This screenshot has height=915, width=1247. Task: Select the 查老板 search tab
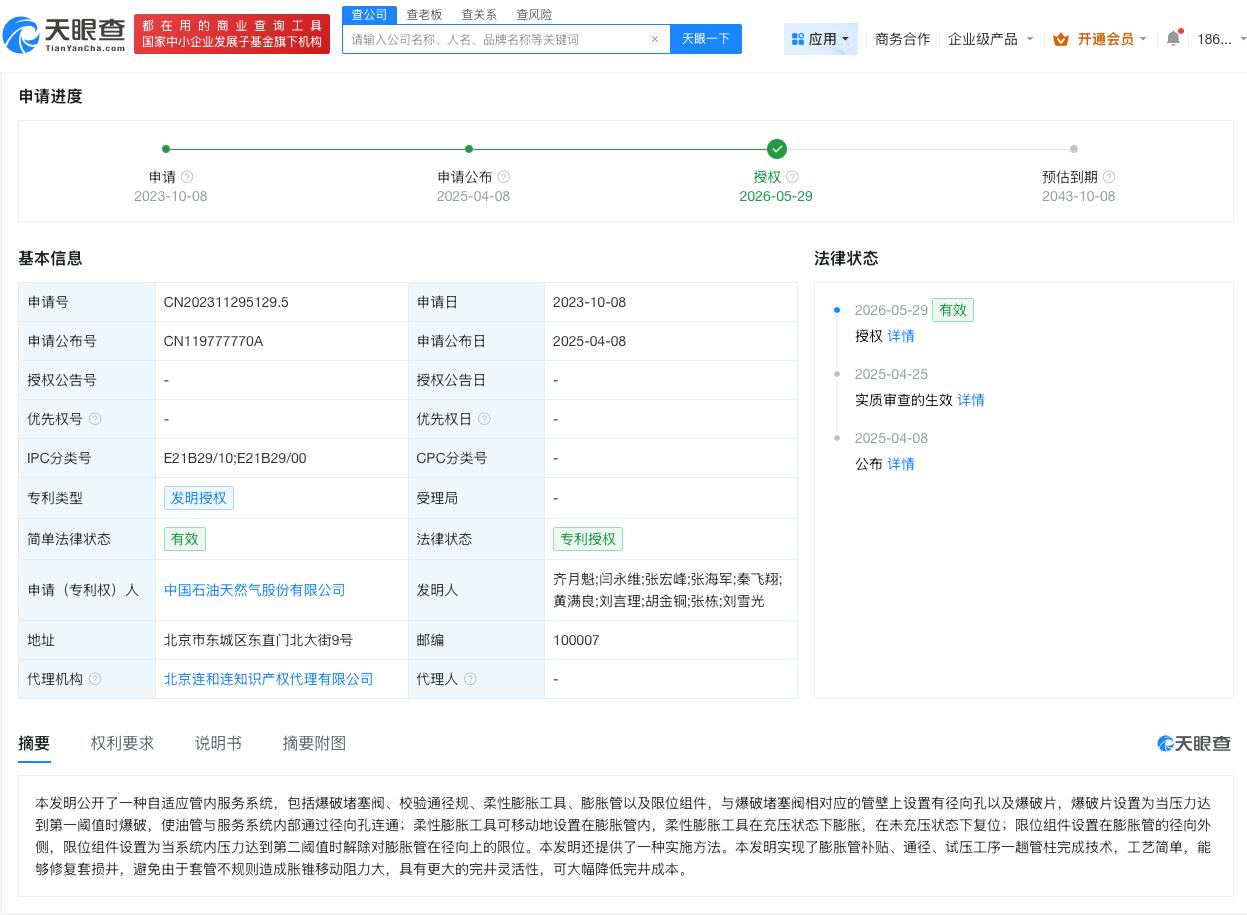click(x=424, y=15)
